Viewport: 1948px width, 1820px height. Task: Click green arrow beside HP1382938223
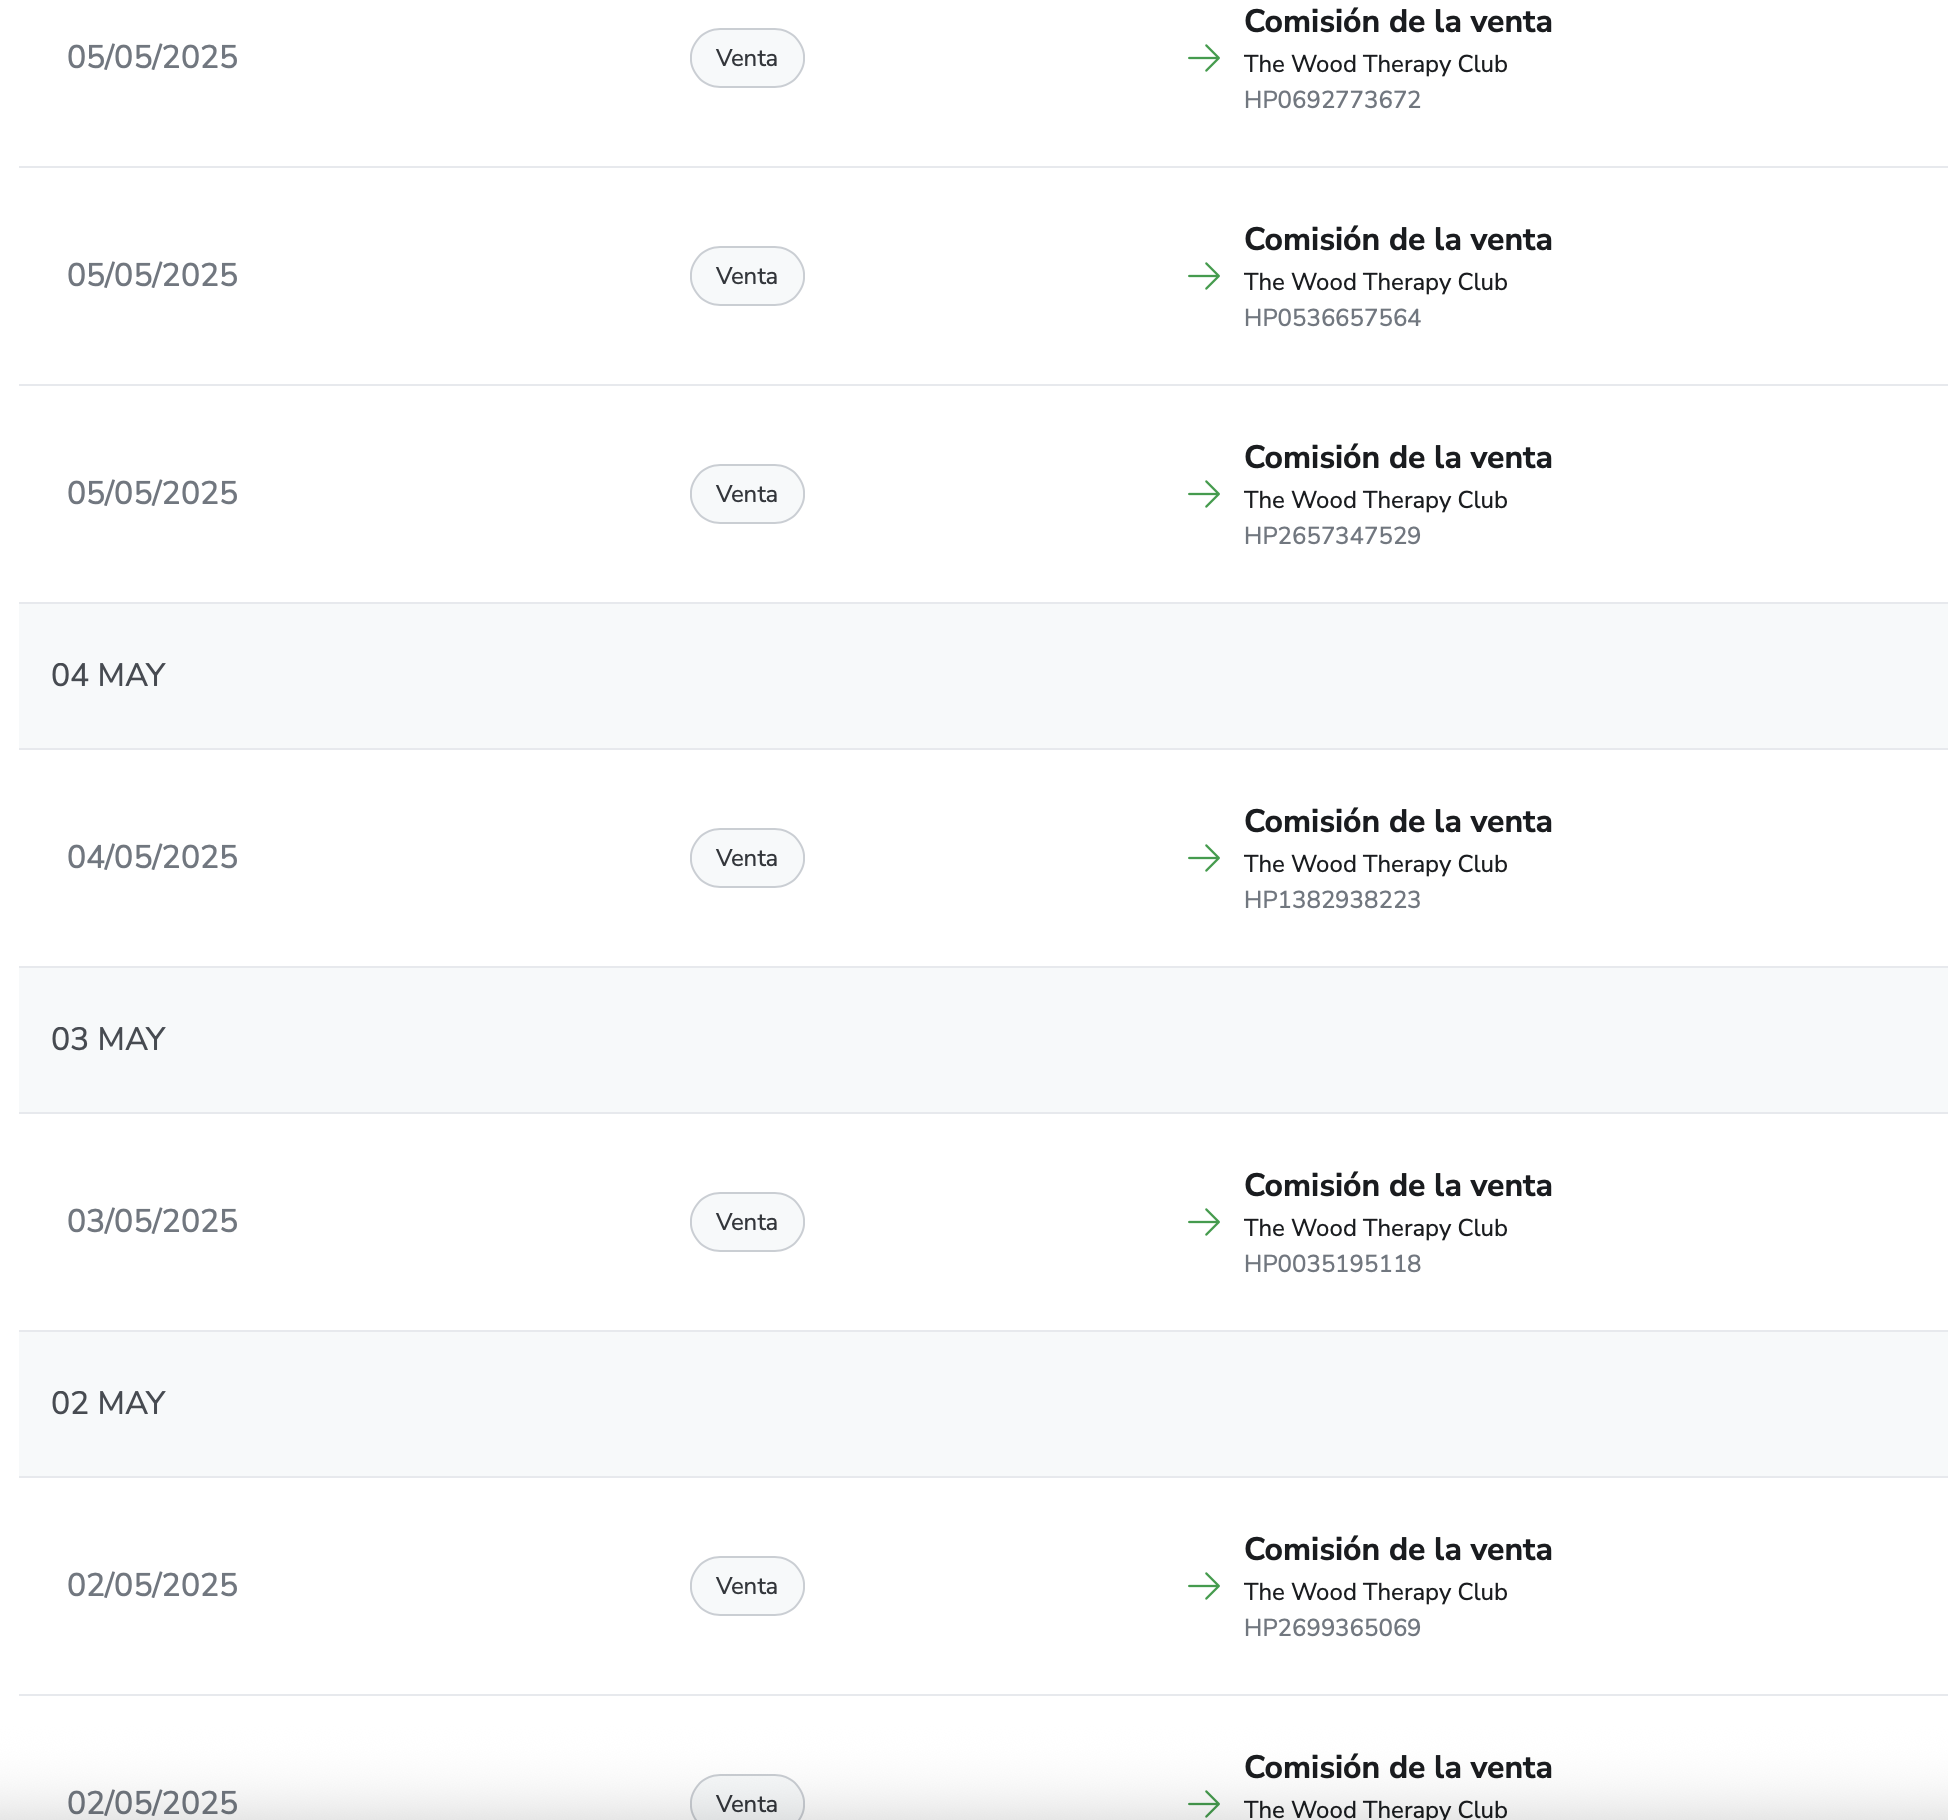(x=1204, y=858)
